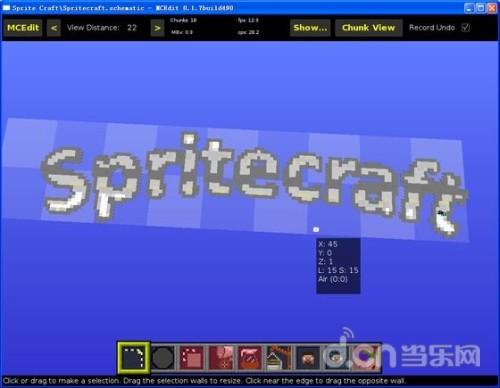Select the Selection tool in the toolbar
This screenshot has height=388, width=500.
[x=133, y=357]
